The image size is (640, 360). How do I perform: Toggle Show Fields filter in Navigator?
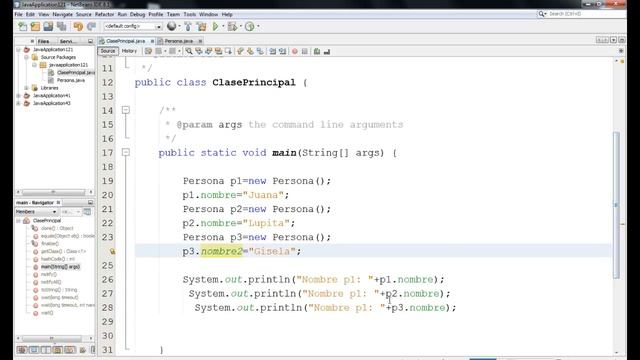pos(34,350)
